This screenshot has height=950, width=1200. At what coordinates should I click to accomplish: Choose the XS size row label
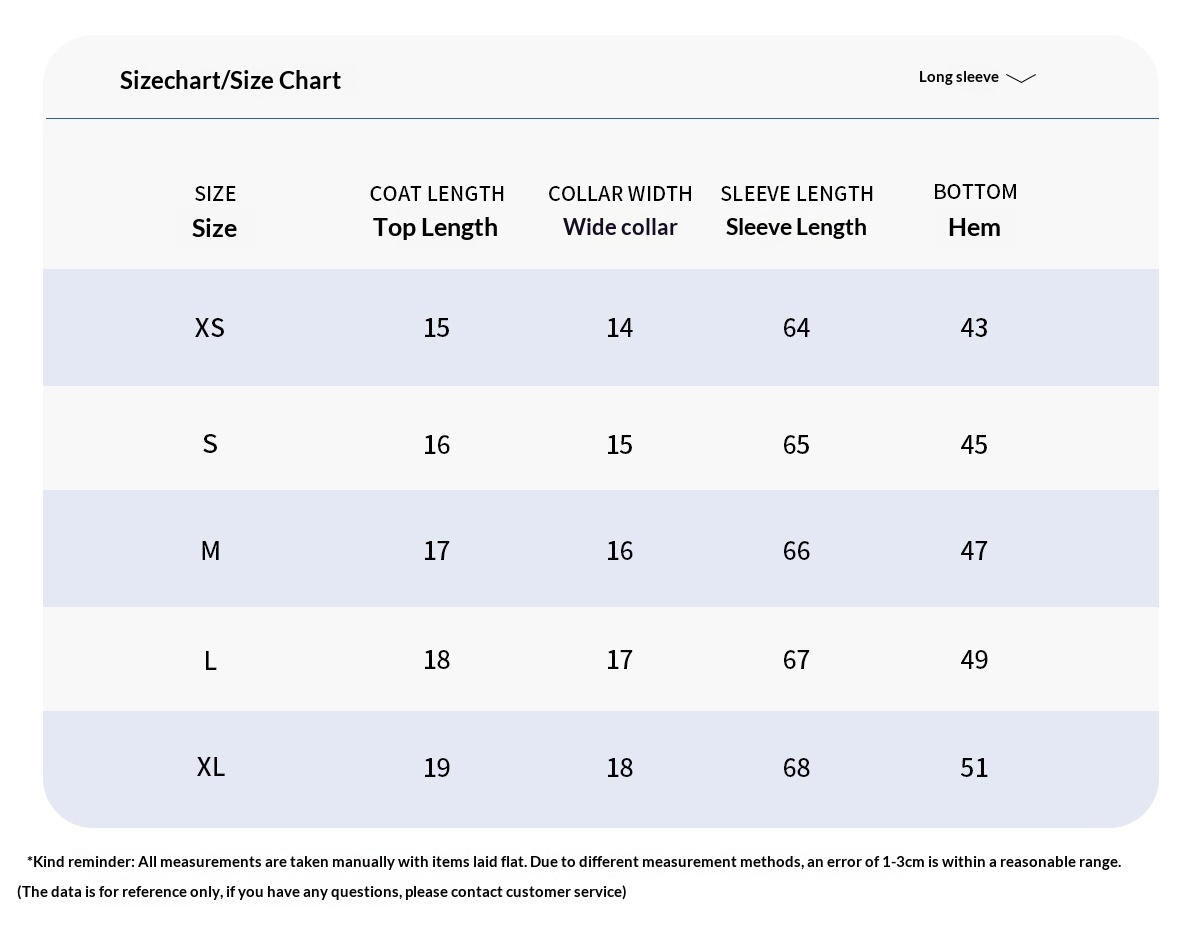pos(210,328)
